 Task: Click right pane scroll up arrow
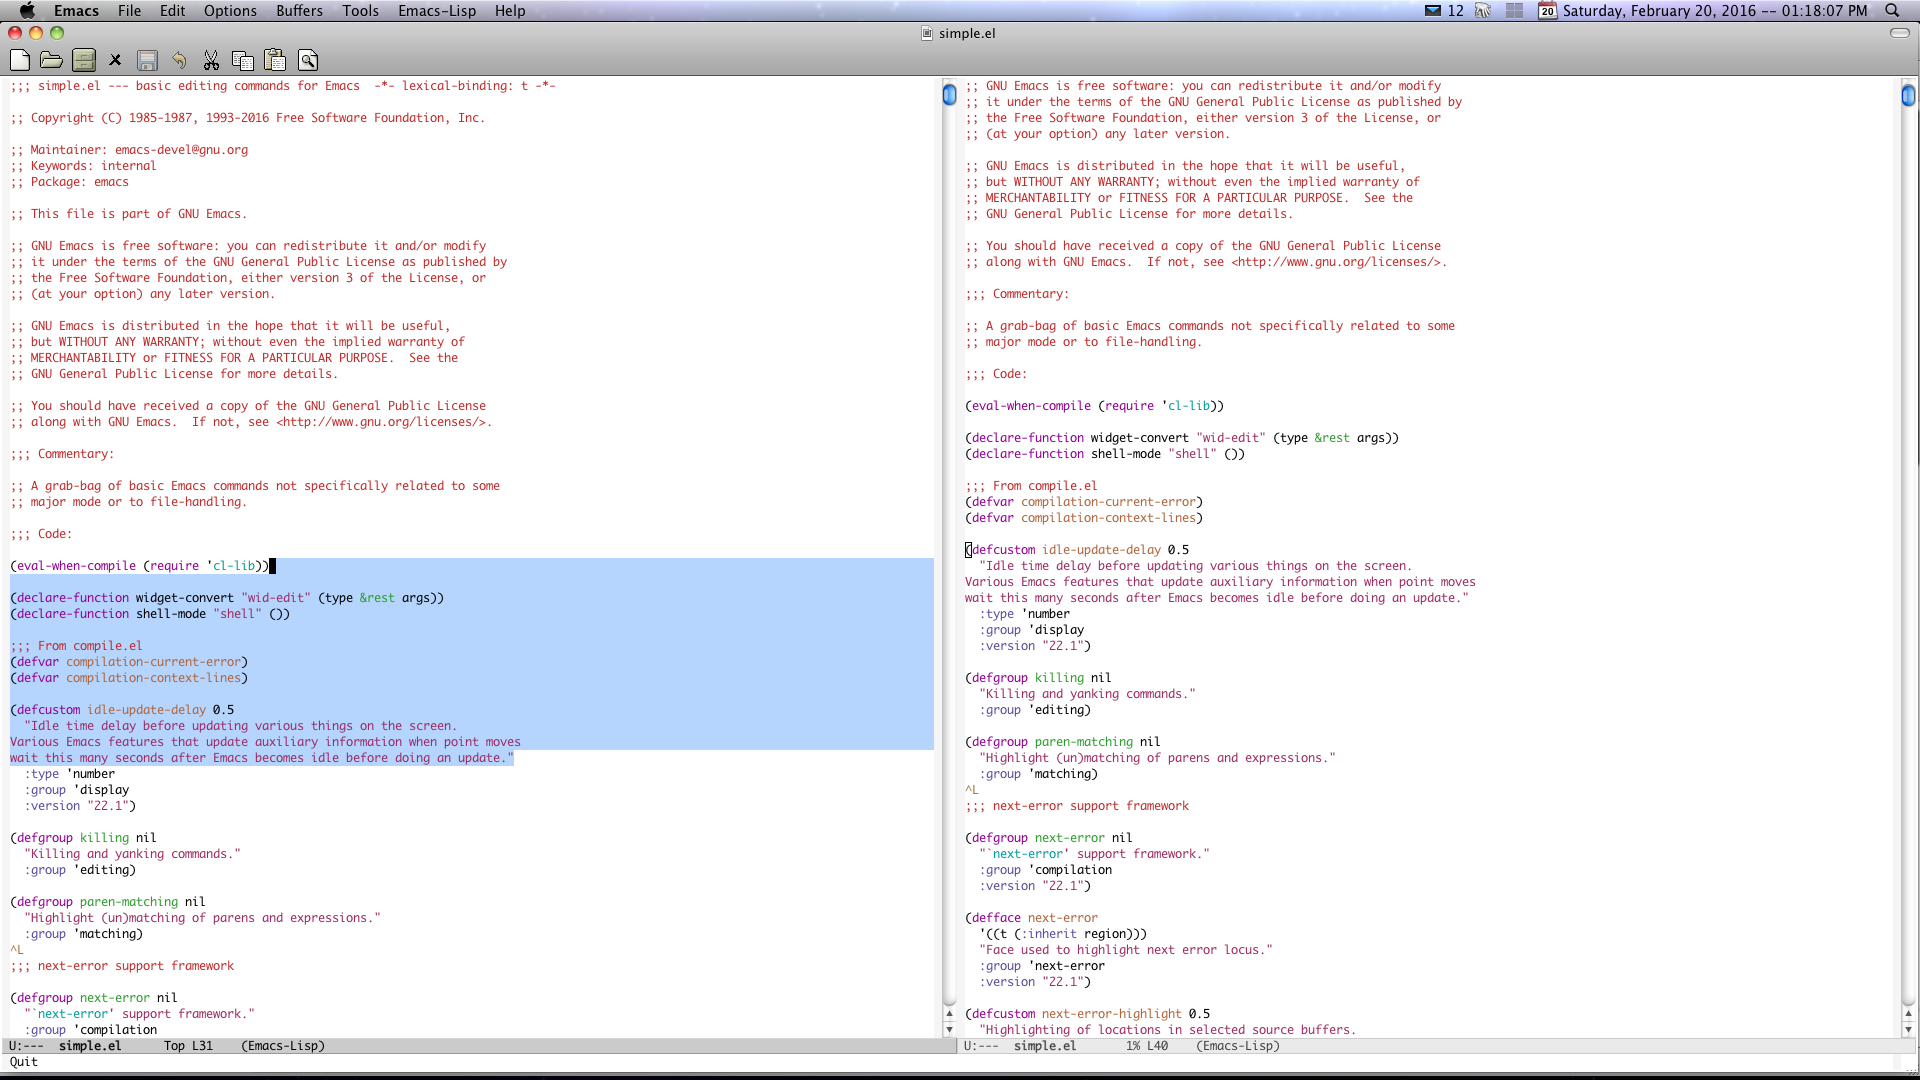pos(1908,1014)
